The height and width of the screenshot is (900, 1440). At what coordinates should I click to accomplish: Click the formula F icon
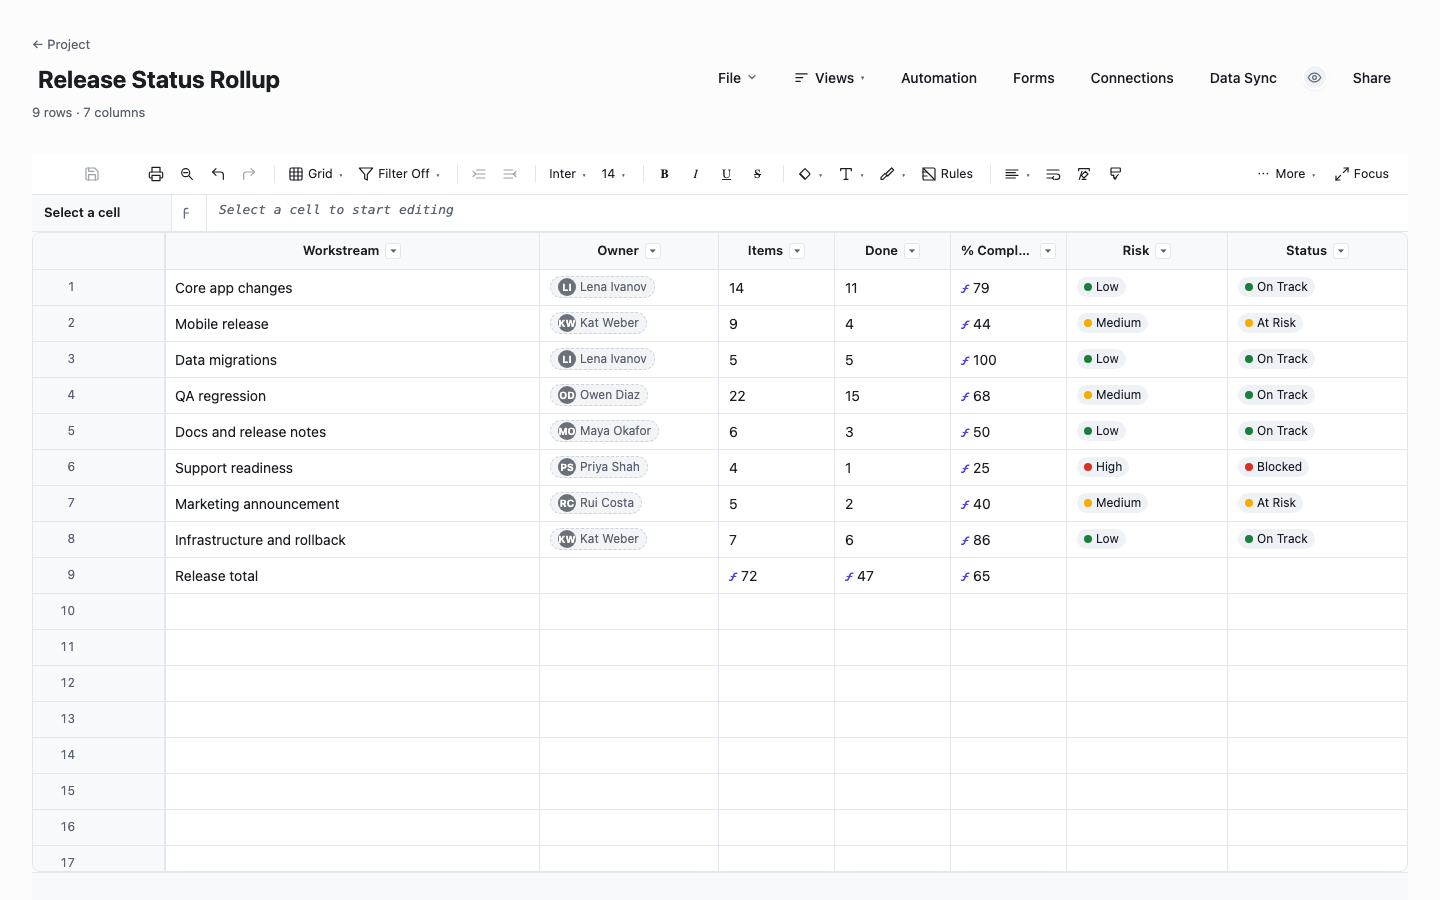[x=186, y=213]
